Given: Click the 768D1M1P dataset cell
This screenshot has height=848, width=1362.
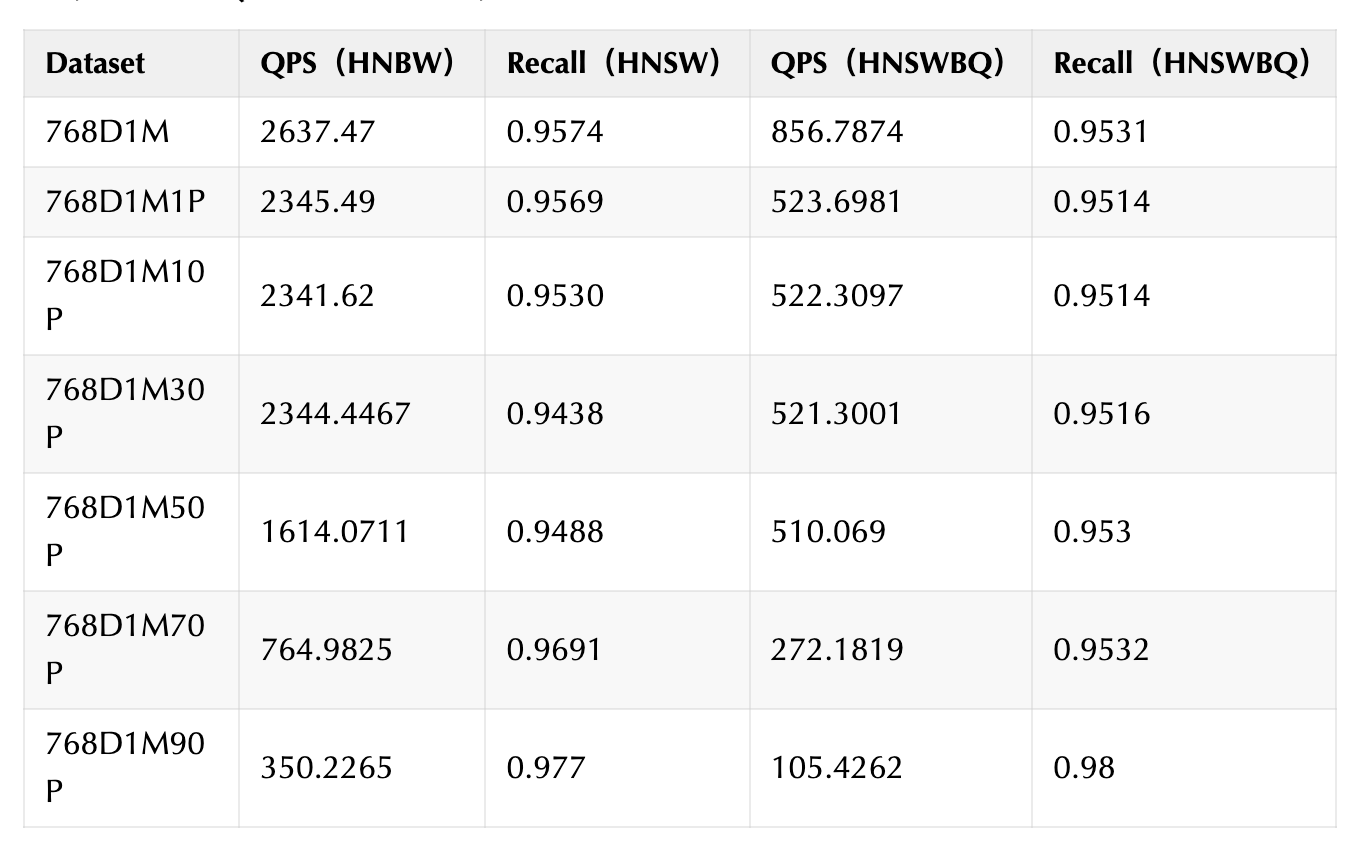Looking at the screenshot, I should pyautogui.click(x=125, y=202).
